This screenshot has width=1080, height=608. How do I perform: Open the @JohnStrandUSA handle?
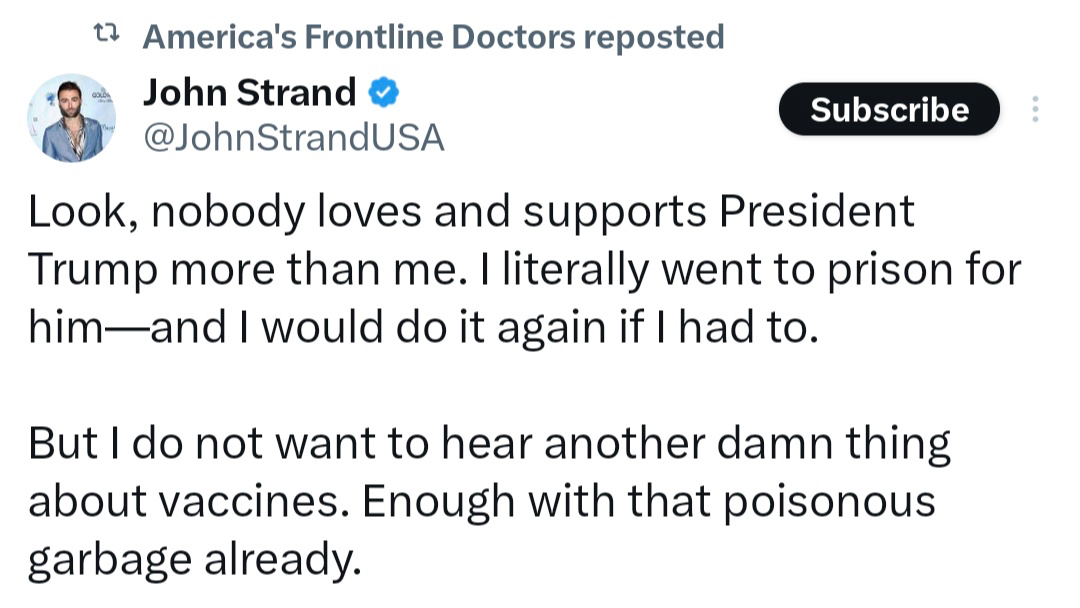pyautogui.click(x=294, y=138)
